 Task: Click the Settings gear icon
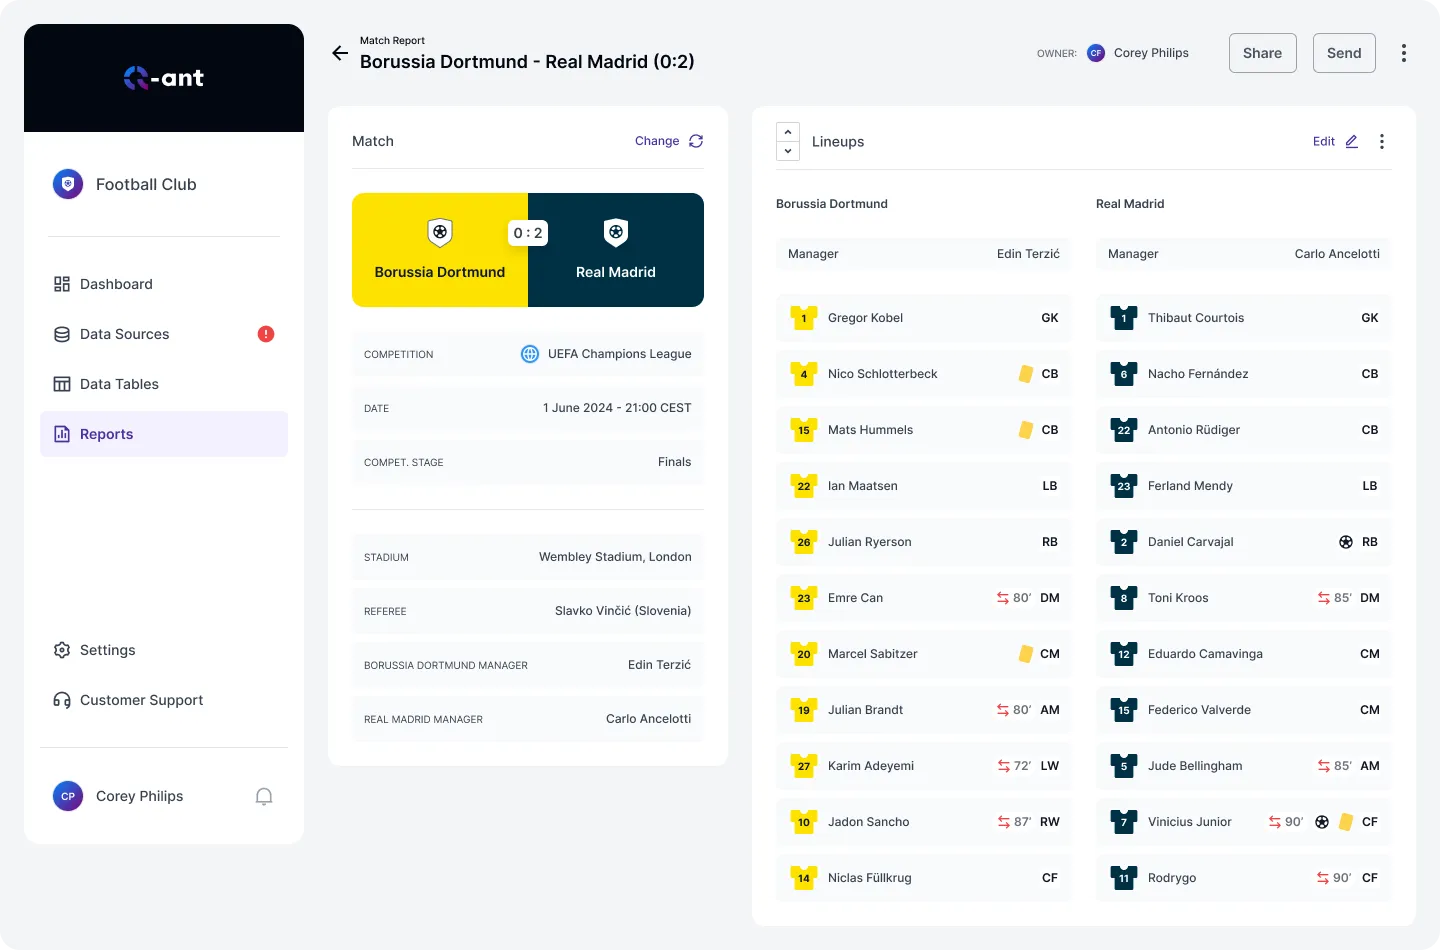point(62,650)
